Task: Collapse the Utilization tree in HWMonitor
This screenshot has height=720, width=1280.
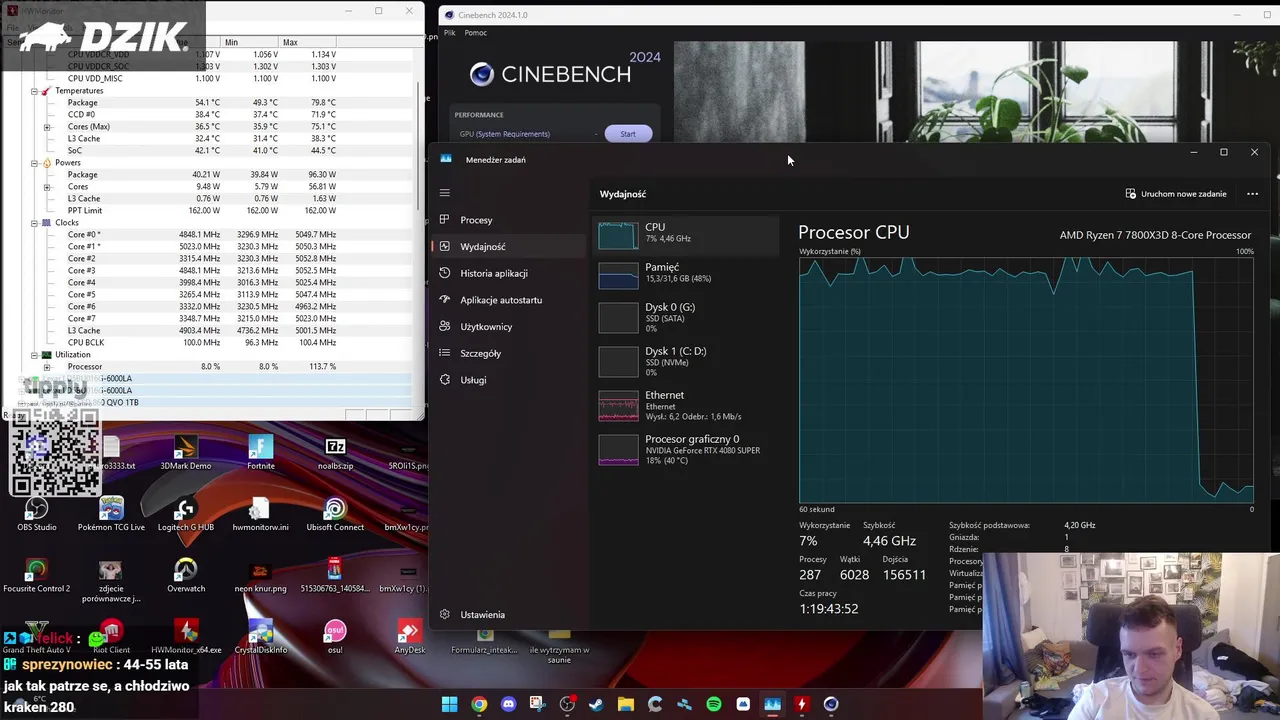Action: 34,355
